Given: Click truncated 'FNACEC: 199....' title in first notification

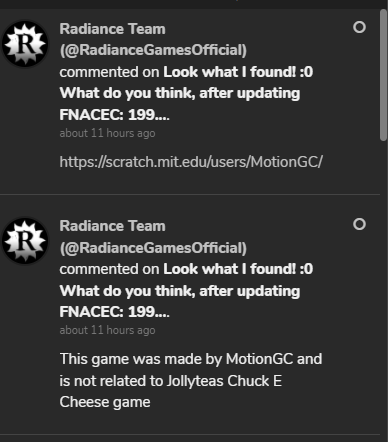Looking at the screenshot, I should (115, 115).
